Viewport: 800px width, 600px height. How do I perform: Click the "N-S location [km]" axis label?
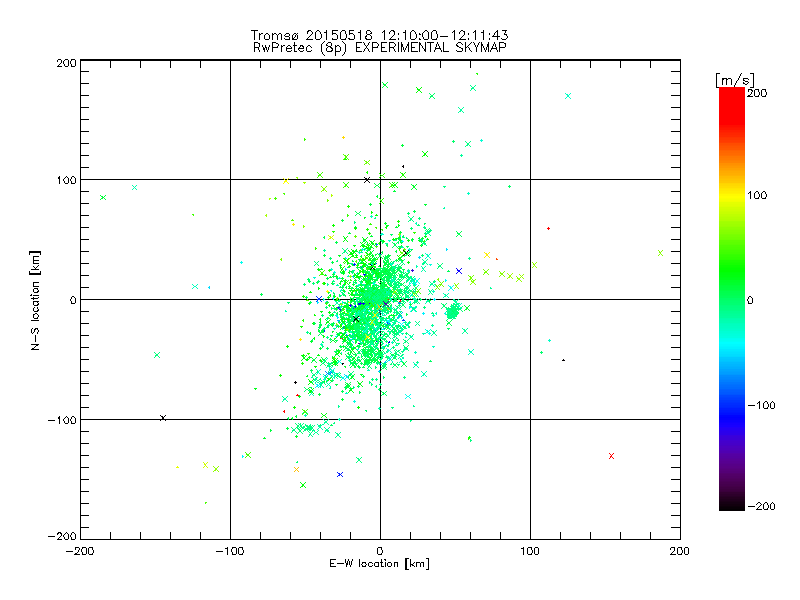[35, 300]
